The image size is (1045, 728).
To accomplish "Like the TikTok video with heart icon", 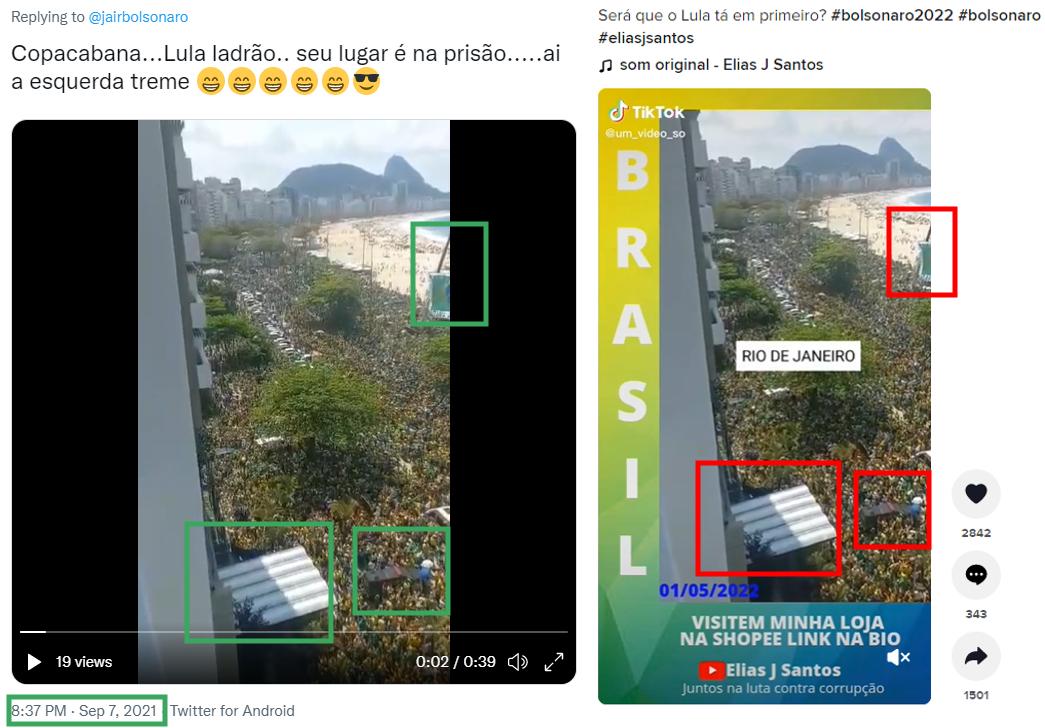I will tap(976, 494).
